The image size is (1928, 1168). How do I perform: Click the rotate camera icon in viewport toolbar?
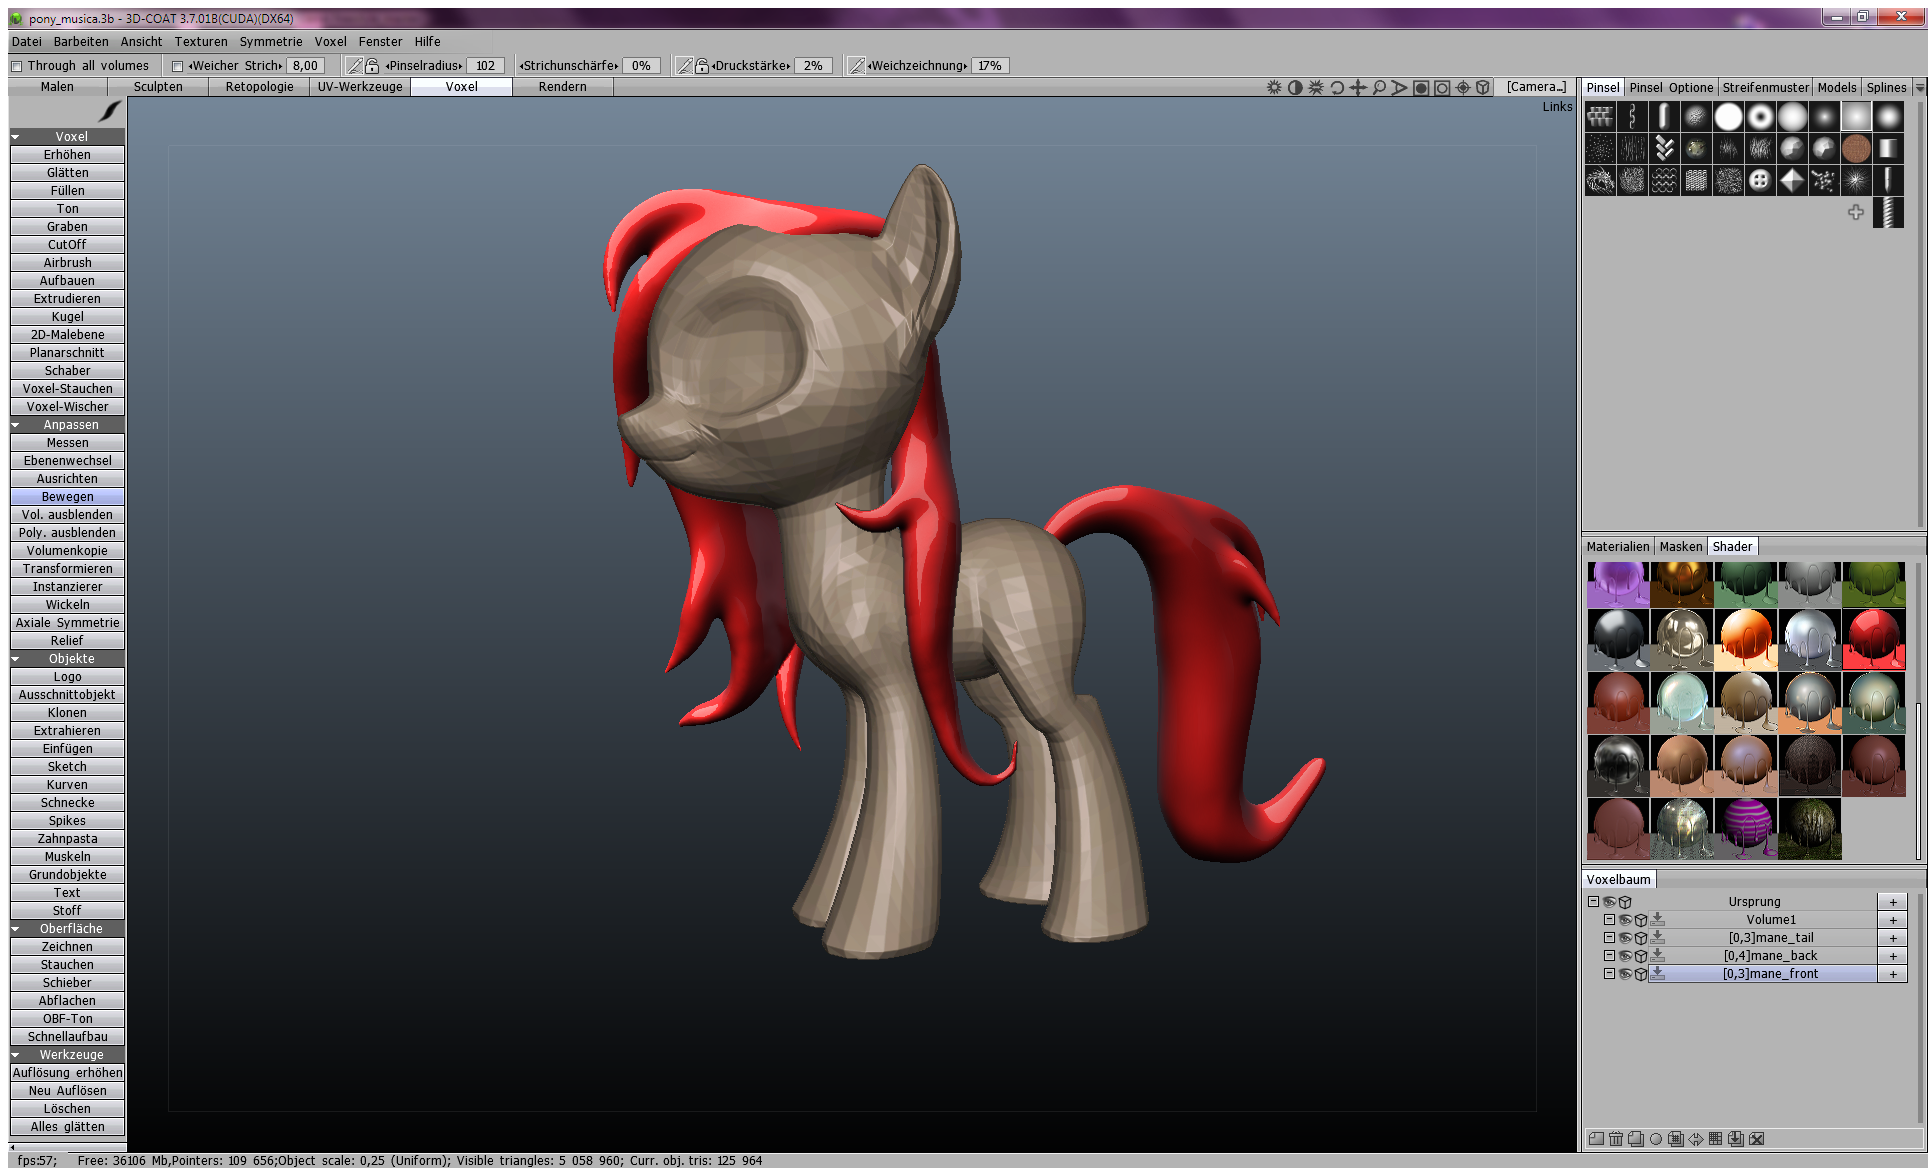[x=1337, y=88]
